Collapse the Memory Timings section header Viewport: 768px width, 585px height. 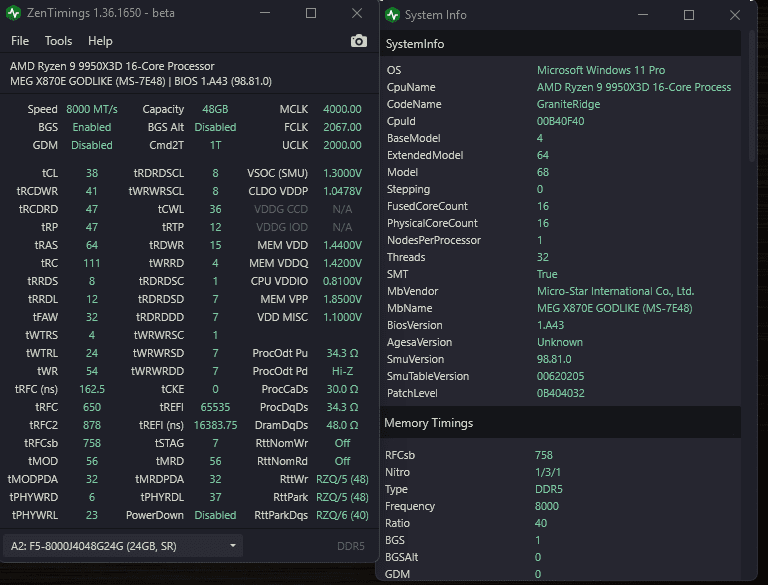click(x=429, y=423)
